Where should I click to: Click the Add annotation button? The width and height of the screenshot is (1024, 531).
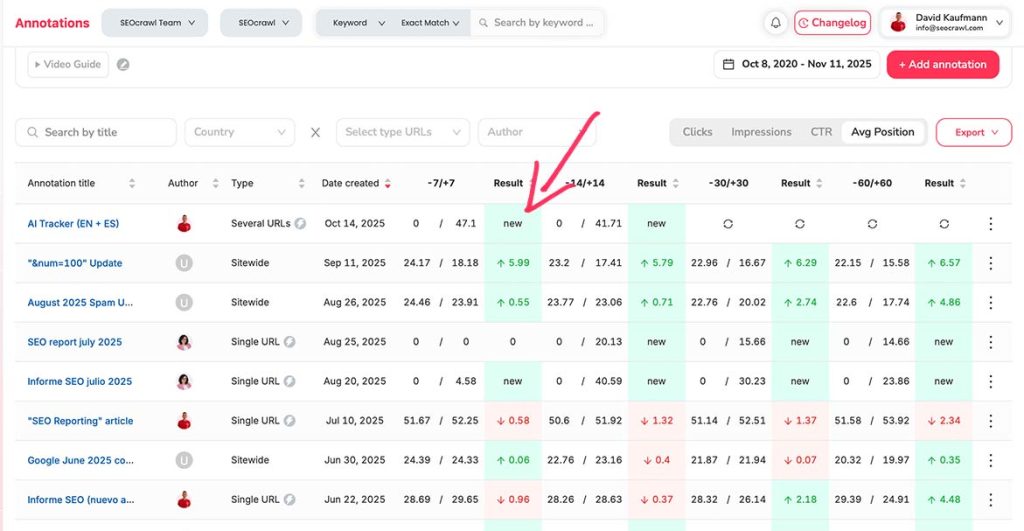pos(942,65)
